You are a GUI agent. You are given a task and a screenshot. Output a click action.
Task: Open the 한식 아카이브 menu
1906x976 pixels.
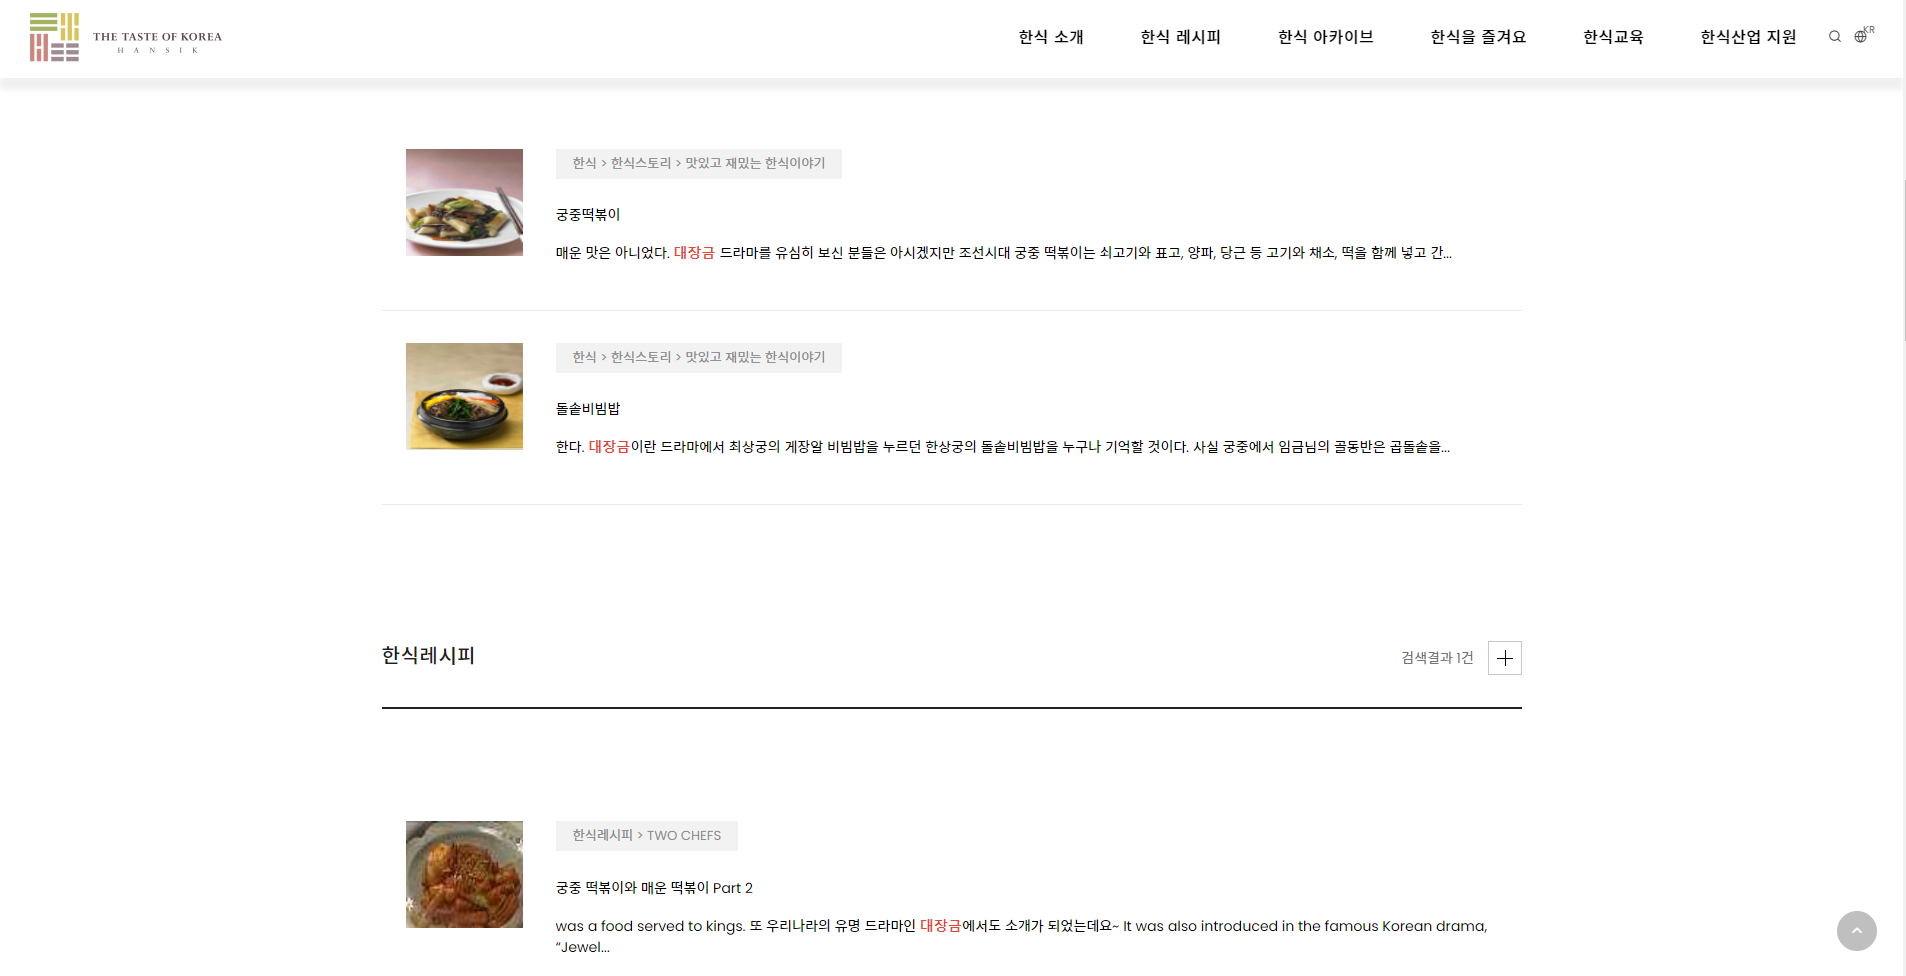pyautogui.click(x=1326, y=37)
